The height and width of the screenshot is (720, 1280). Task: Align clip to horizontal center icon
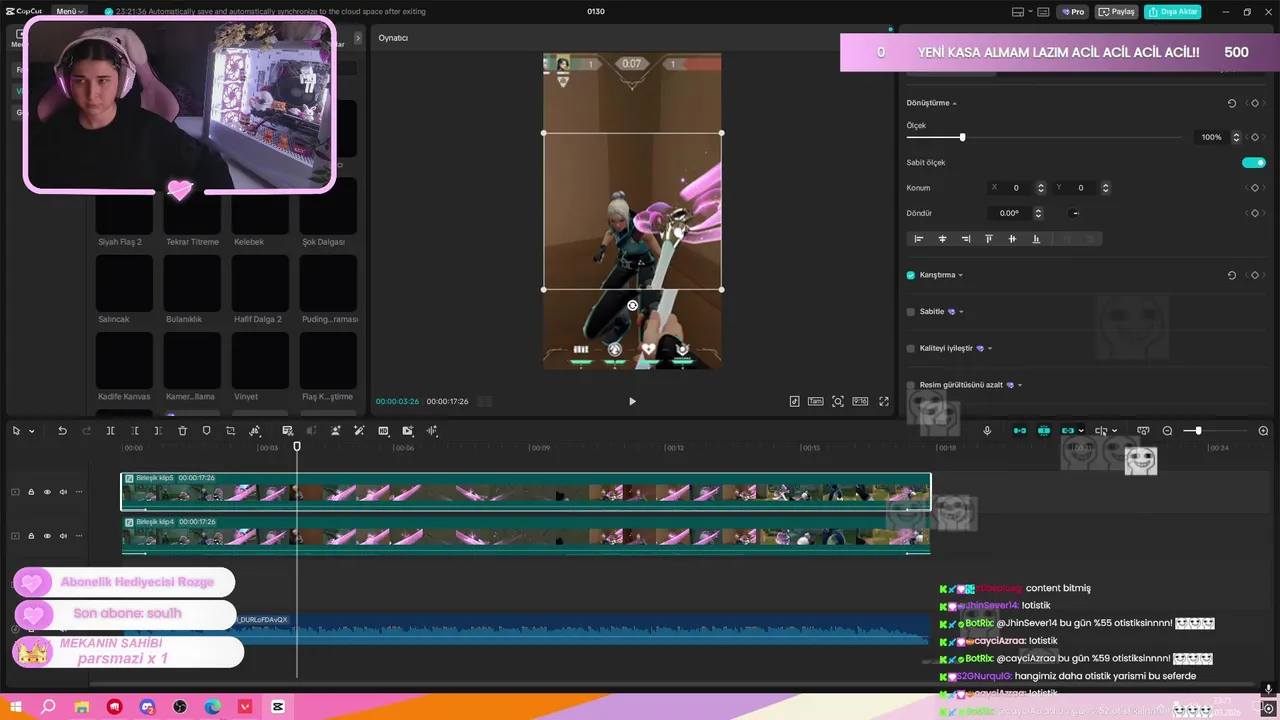tap(942, 239)
